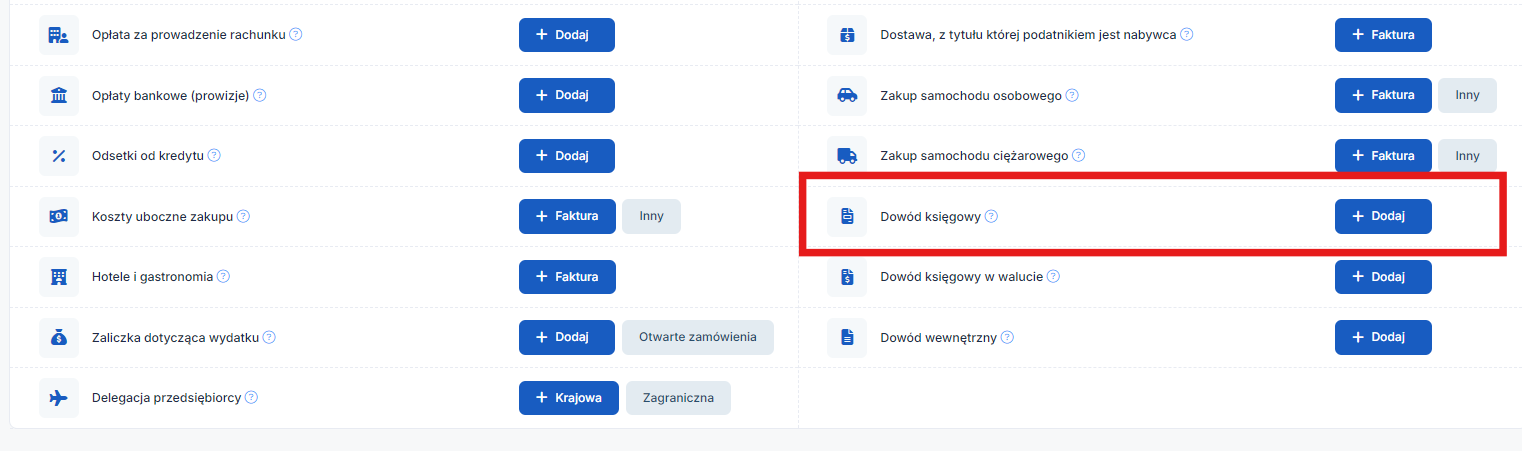
Task: Choose Inny for Koszty uboczne zakupu
Action: pyautogui.click(x=651, y=216)
